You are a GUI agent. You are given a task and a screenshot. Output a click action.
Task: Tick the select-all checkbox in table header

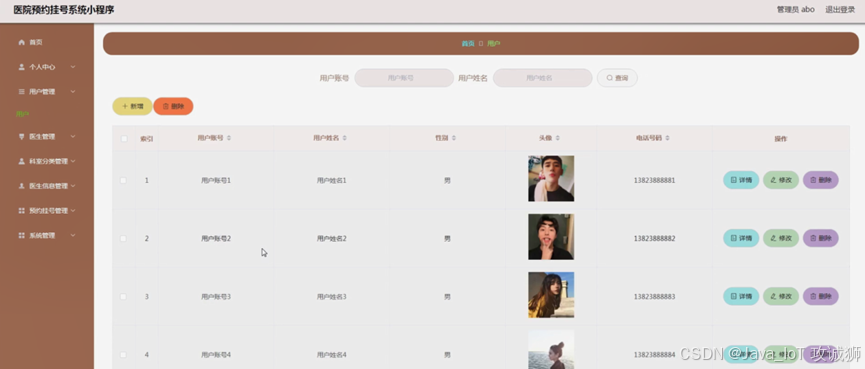click(x=124, y=138)
